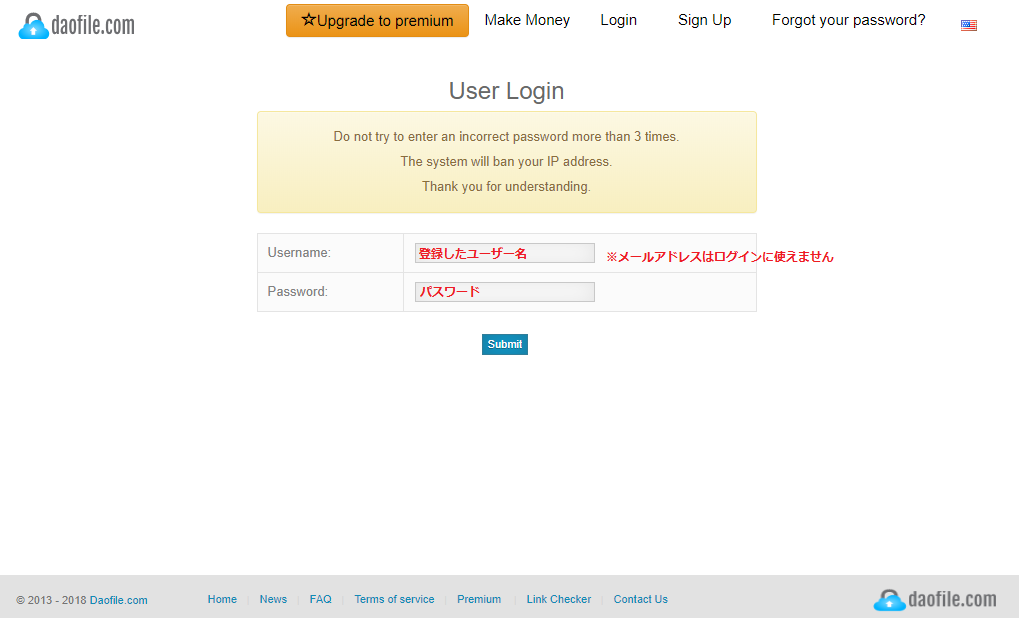Go to Login in top navigation
Image resolution: width=1019 pixels, height=618 pixels.
point(619,20)
